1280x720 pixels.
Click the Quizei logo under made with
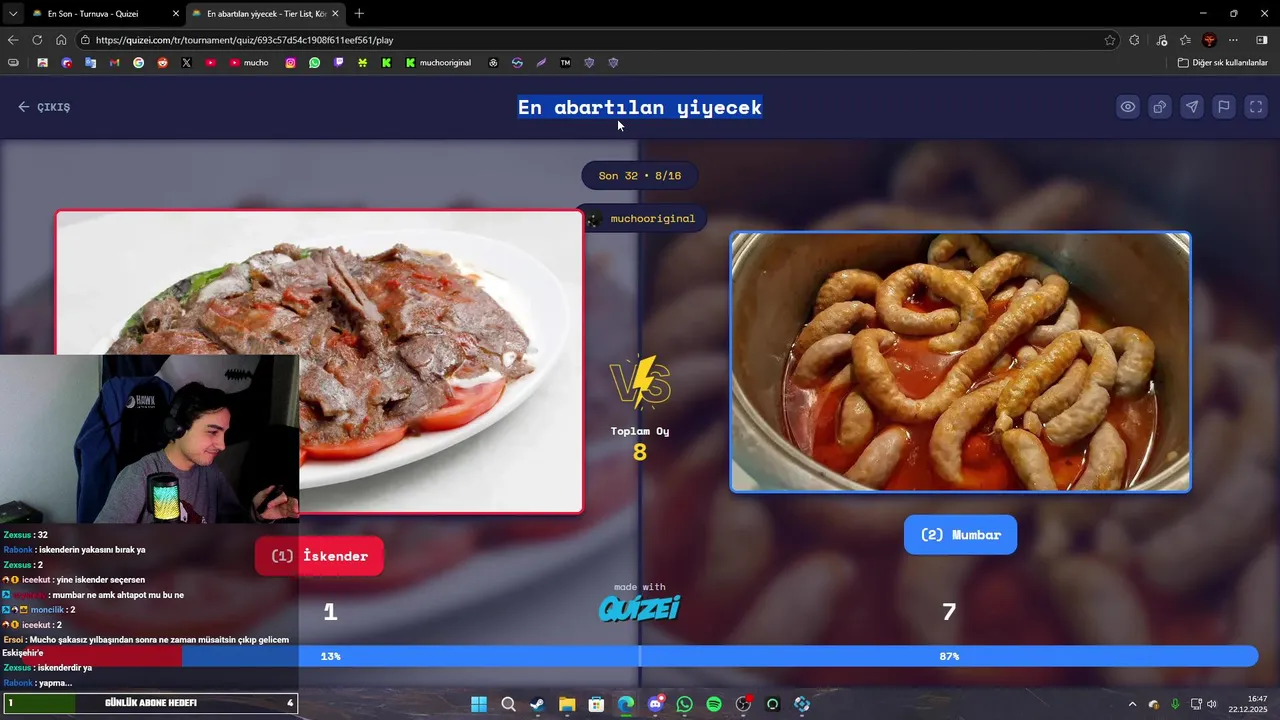(639, 608)
